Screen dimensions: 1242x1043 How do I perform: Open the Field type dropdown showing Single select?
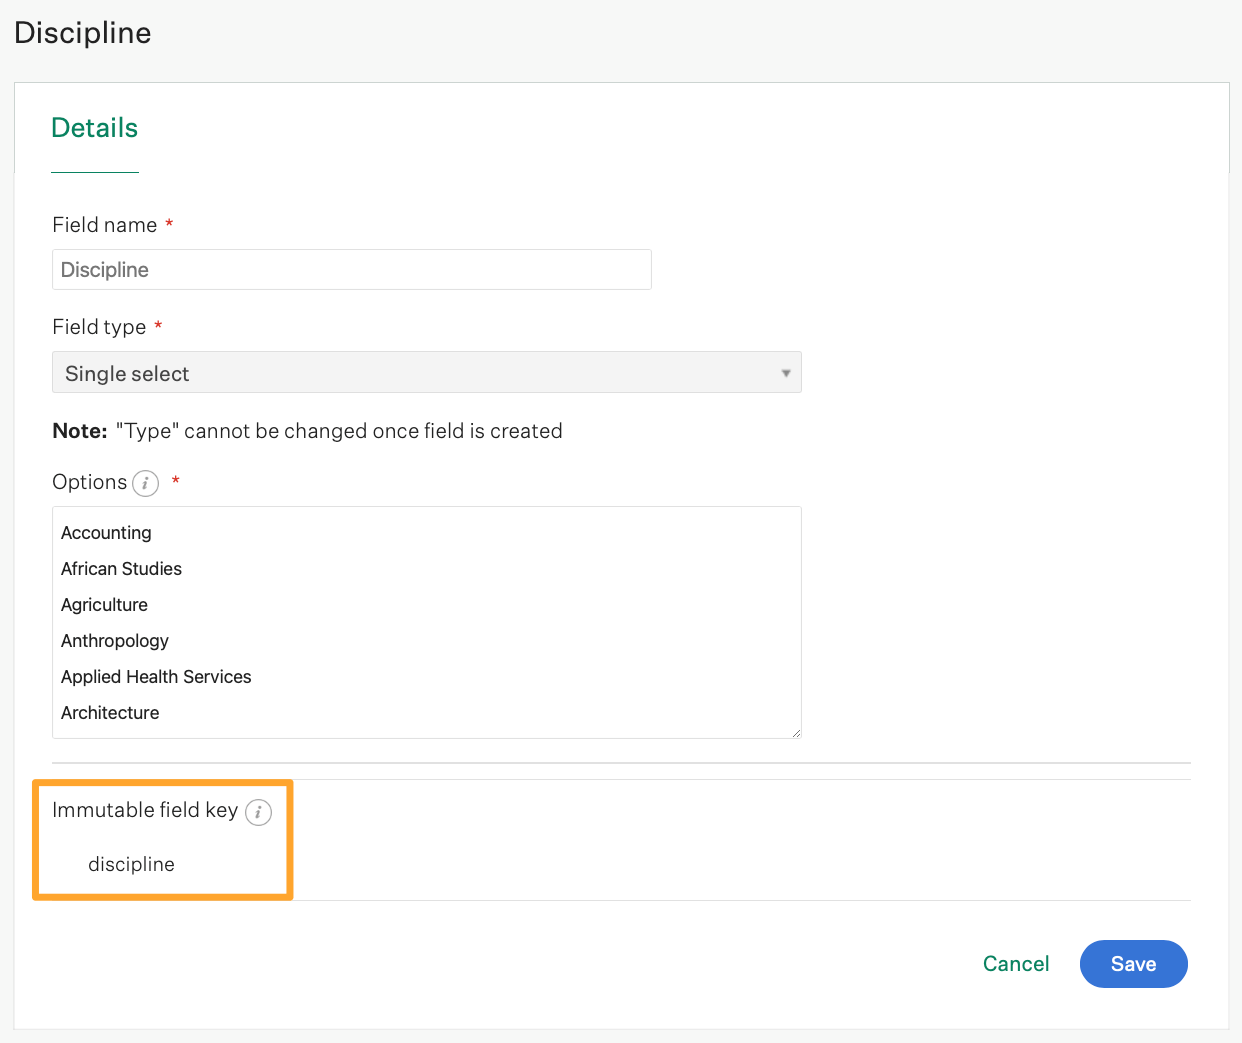coord(426,371)
